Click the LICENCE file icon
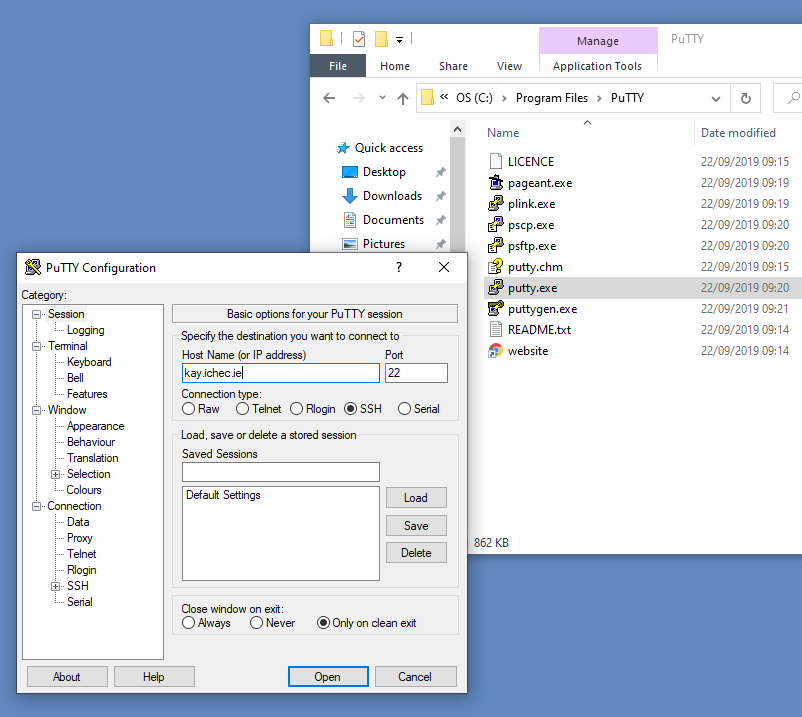Viewport: 802px width, 717px height. (x=495, y=161)
